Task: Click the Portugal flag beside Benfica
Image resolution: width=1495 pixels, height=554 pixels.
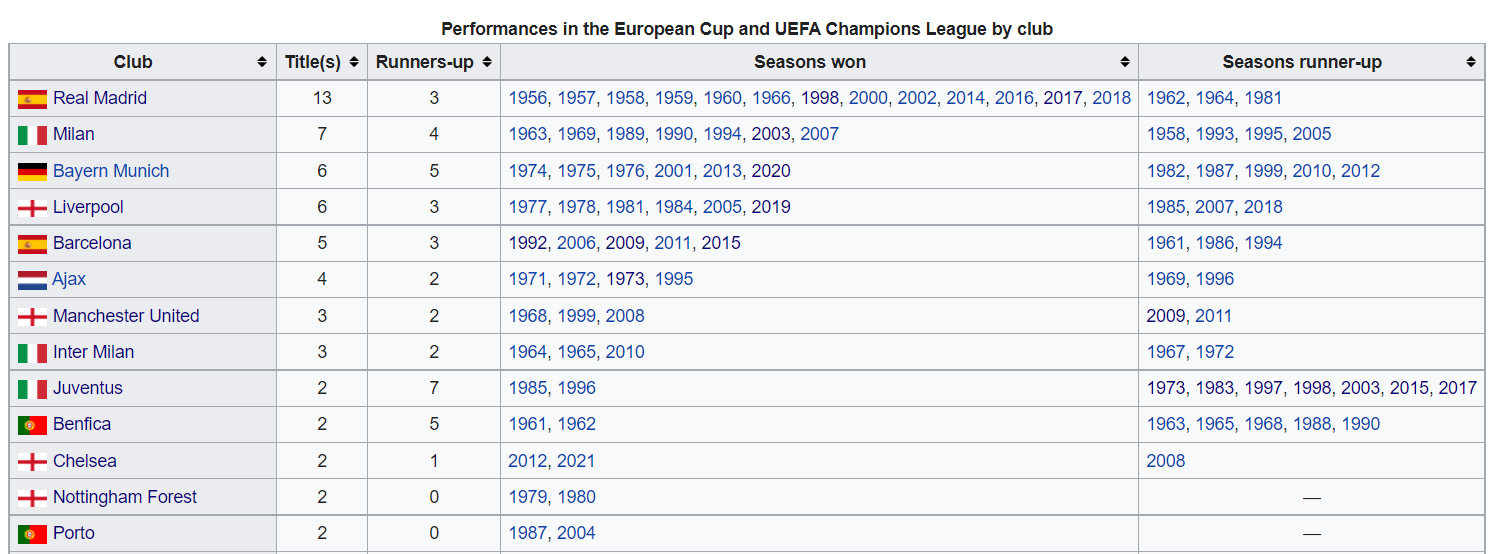Action: point(32,425)
